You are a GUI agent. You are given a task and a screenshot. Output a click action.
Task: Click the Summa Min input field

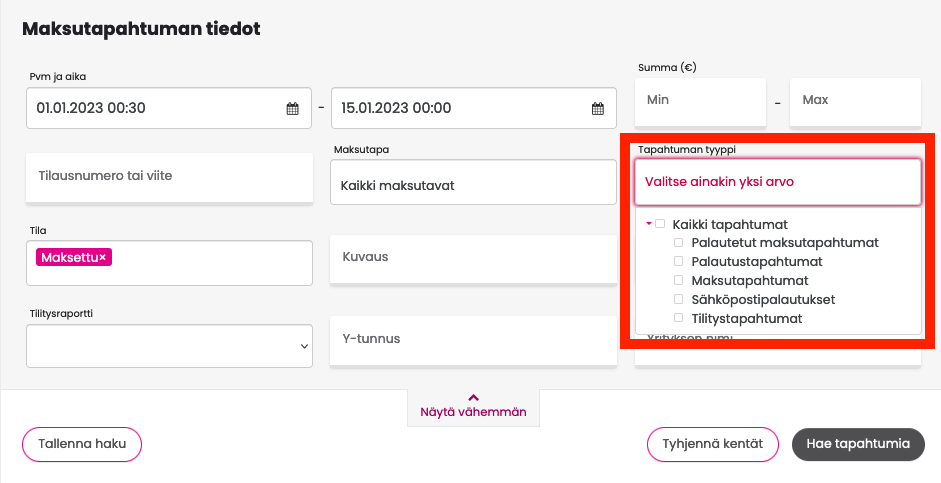(700, 102)
